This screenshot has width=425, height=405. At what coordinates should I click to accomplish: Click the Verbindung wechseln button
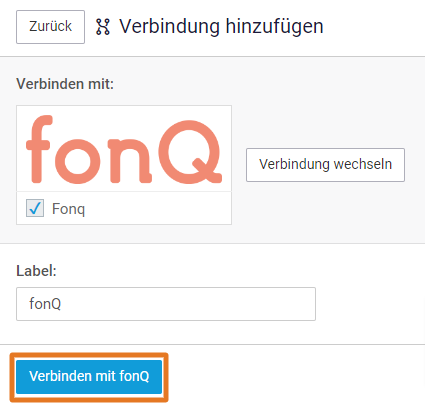[325, 165]
